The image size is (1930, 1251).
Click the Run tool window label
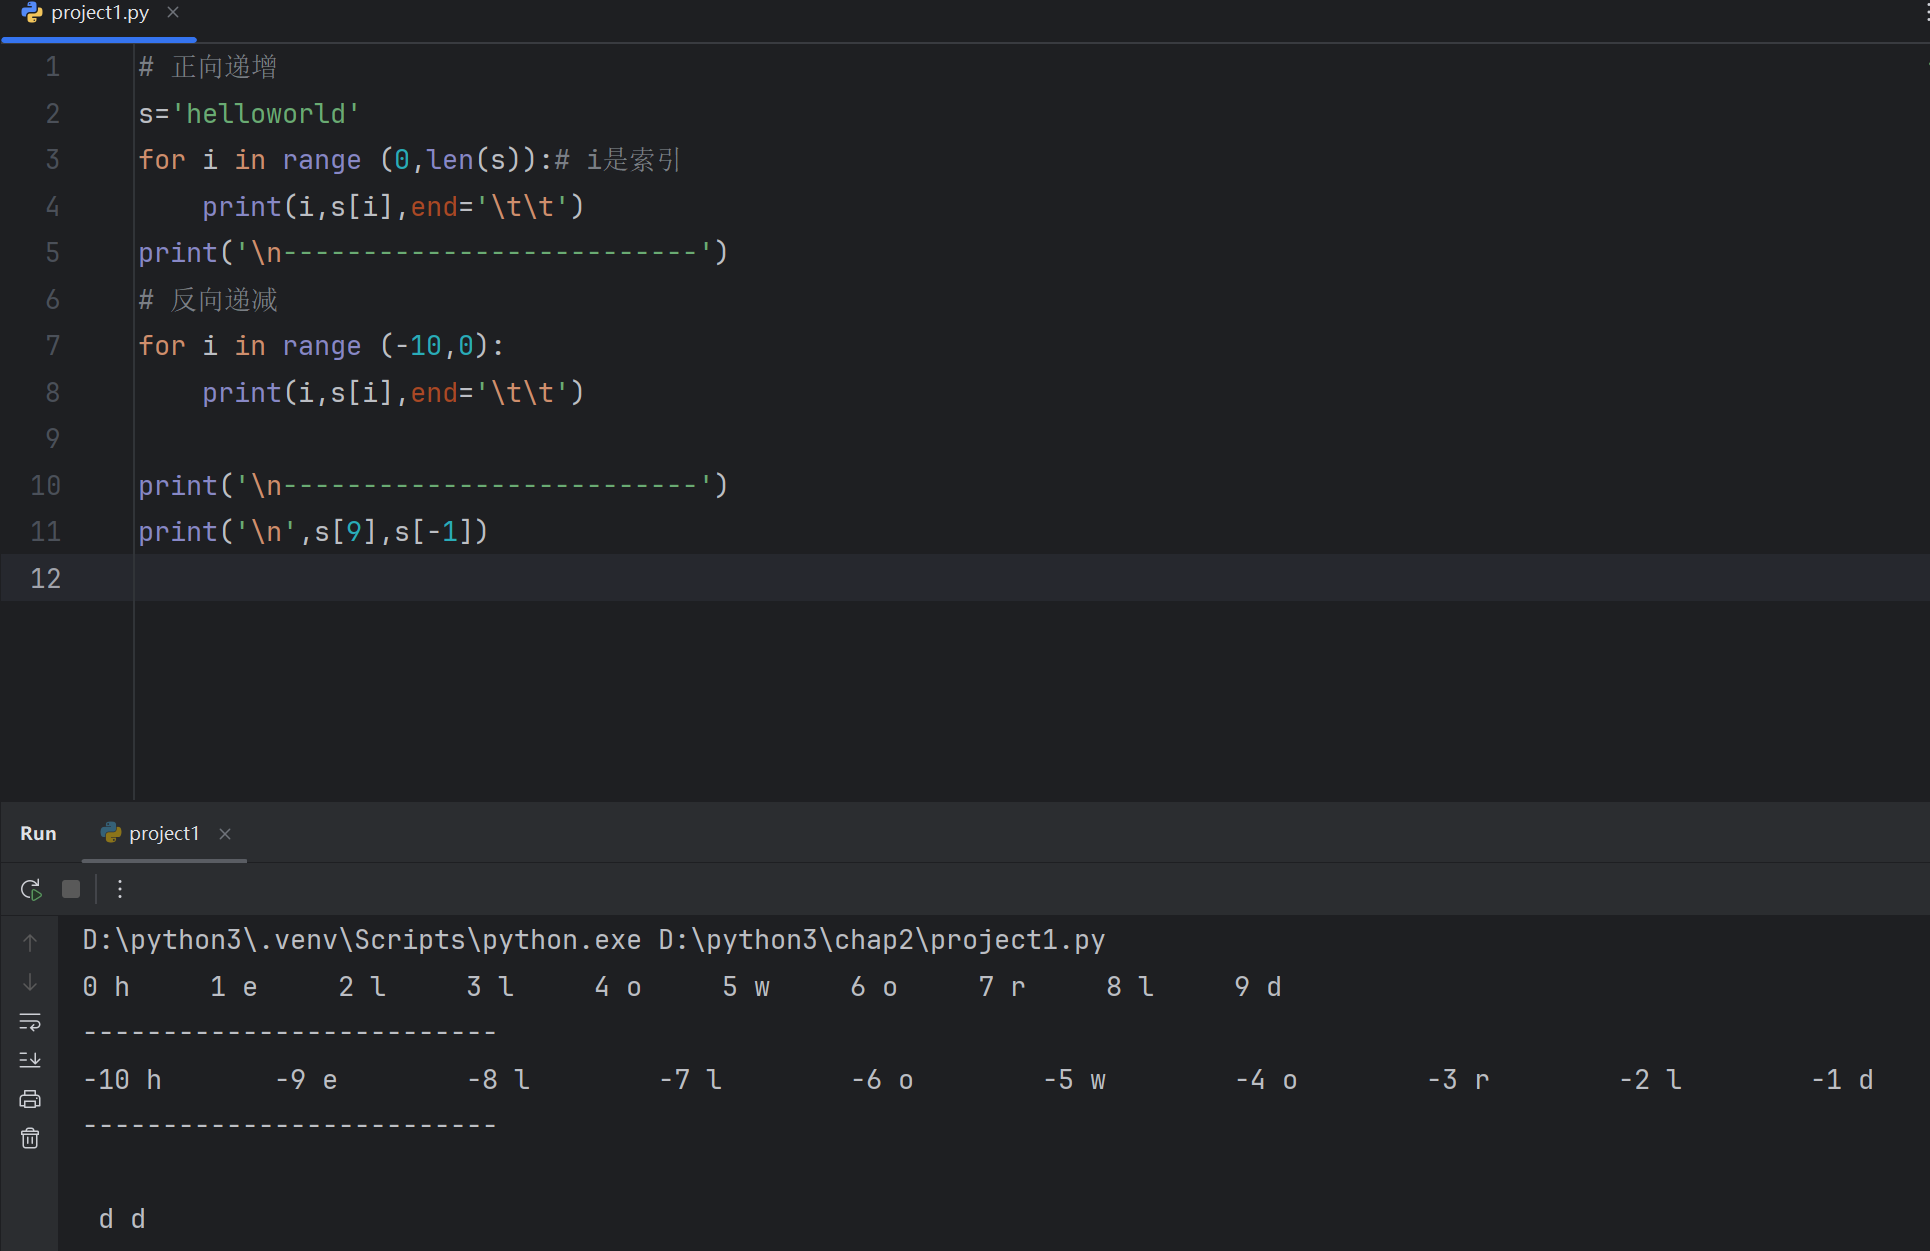click(x=38, y=833)
